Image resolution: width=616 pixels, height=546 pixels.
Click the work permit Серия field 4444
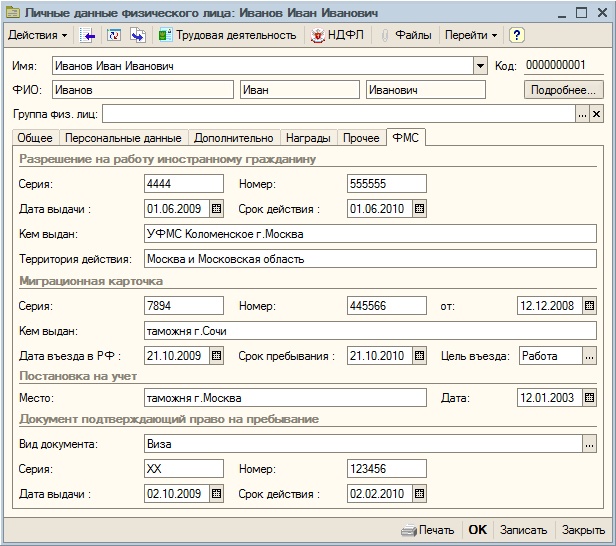click(184, 184)
